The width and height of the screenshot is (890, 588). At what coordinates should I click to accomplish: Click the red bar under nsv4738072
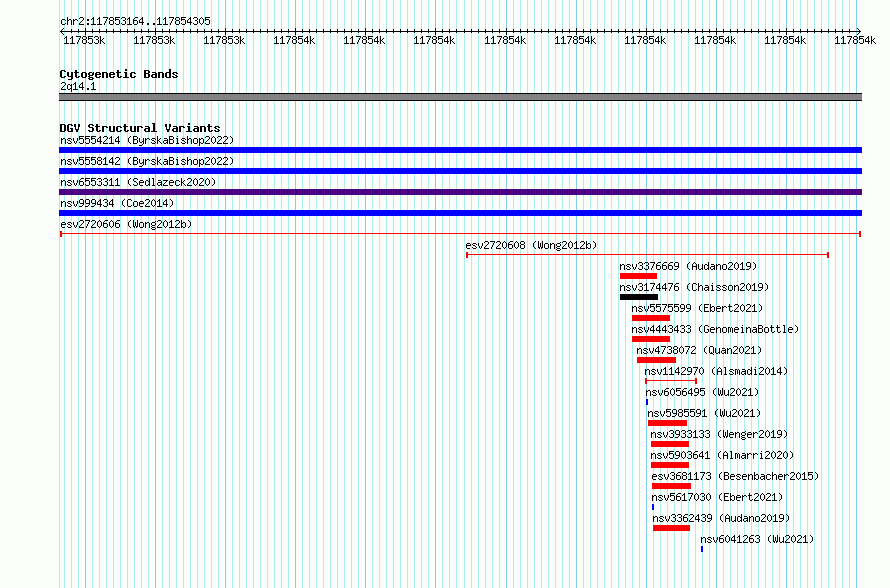(656, 360)
